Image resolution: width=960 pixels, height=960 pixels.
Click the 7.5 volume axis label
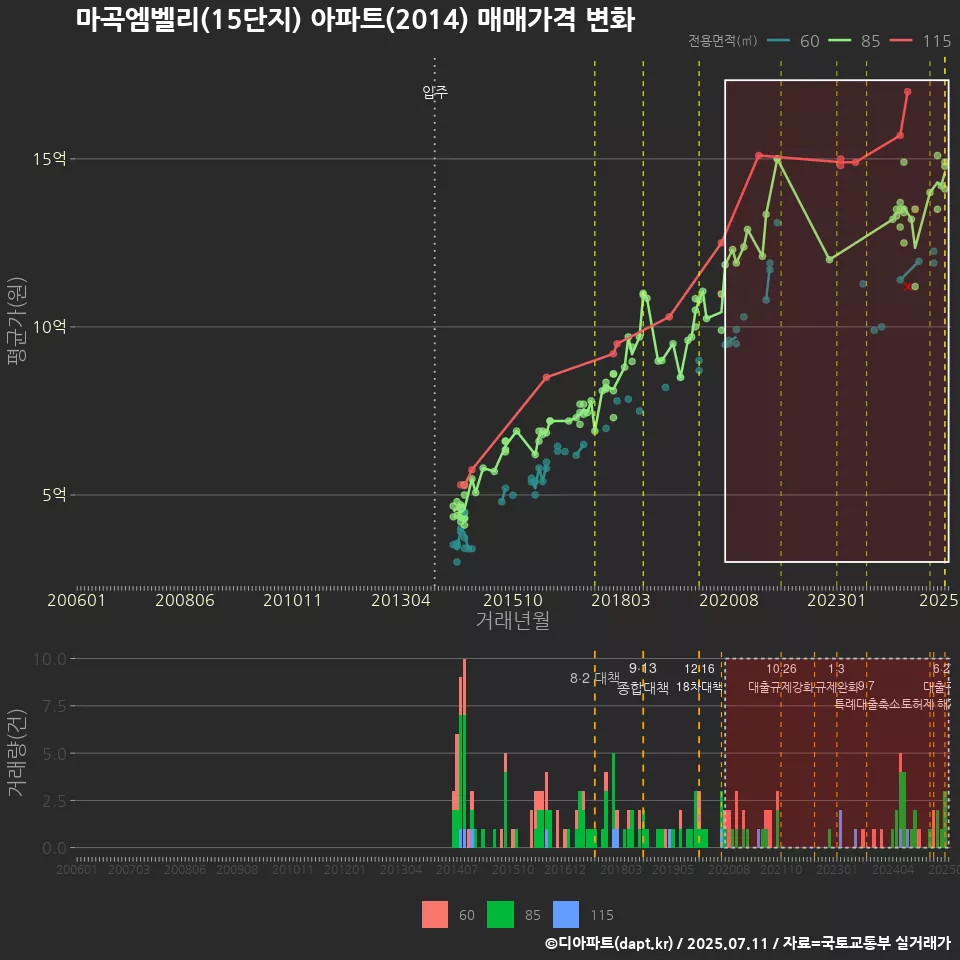[54, 706]
